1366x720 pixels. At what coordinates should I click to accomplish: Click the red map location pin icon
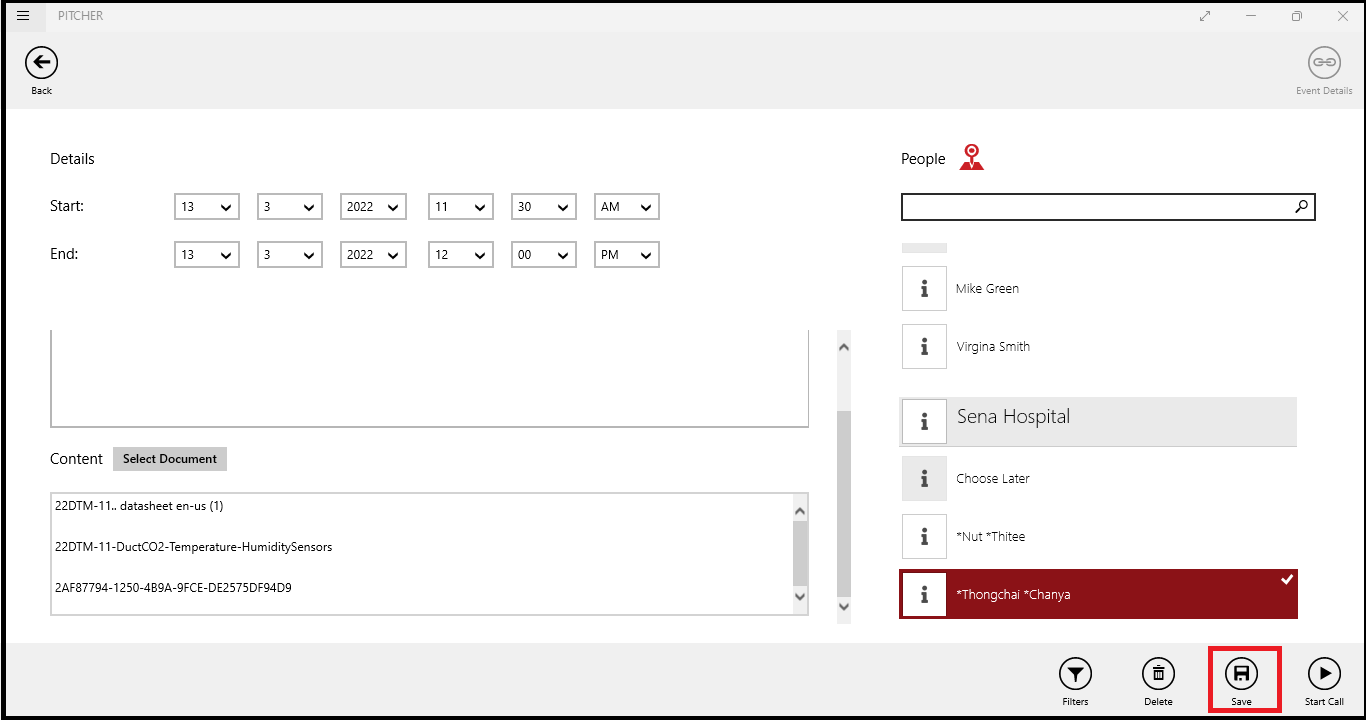pyautogui.click(x=971, y=157)
